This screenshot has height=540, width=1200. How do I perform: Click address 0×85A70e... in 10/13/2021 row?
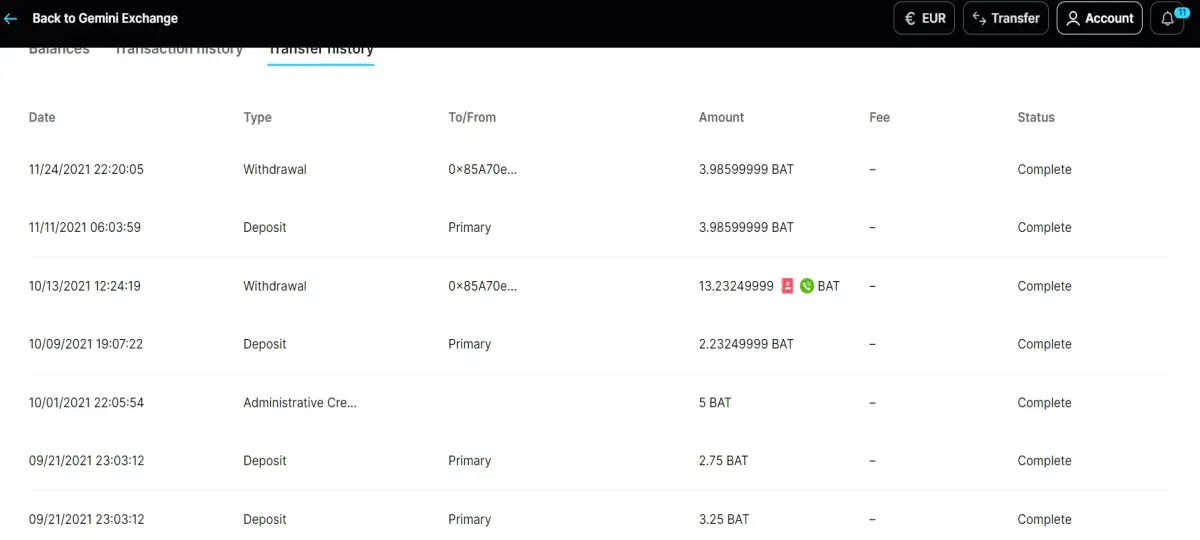[x=483, y=286]
